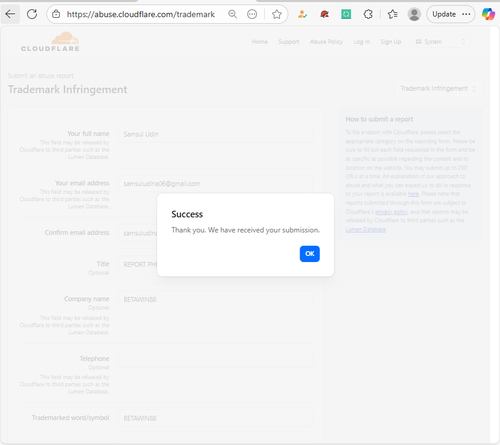Open the Lumen Database link in the sidebar

[x=365, y=230]
